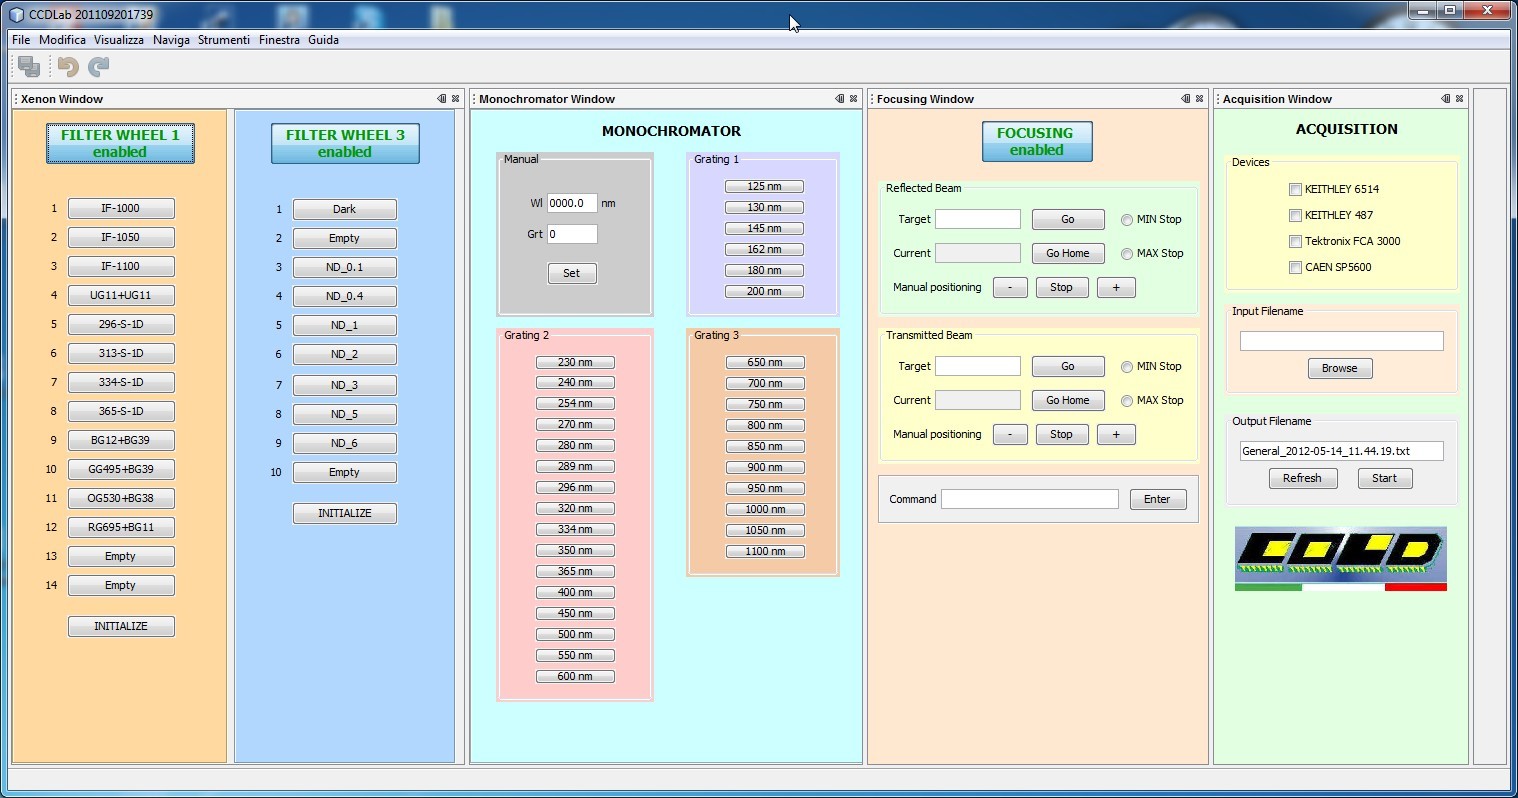Select 1100 nm on Grating 3

765,551
